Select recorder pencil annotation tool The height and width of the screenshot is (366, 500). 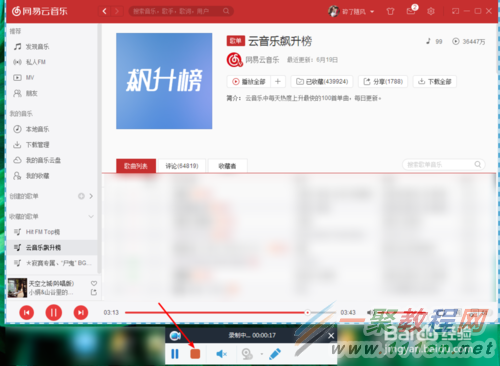click(275, 354)
